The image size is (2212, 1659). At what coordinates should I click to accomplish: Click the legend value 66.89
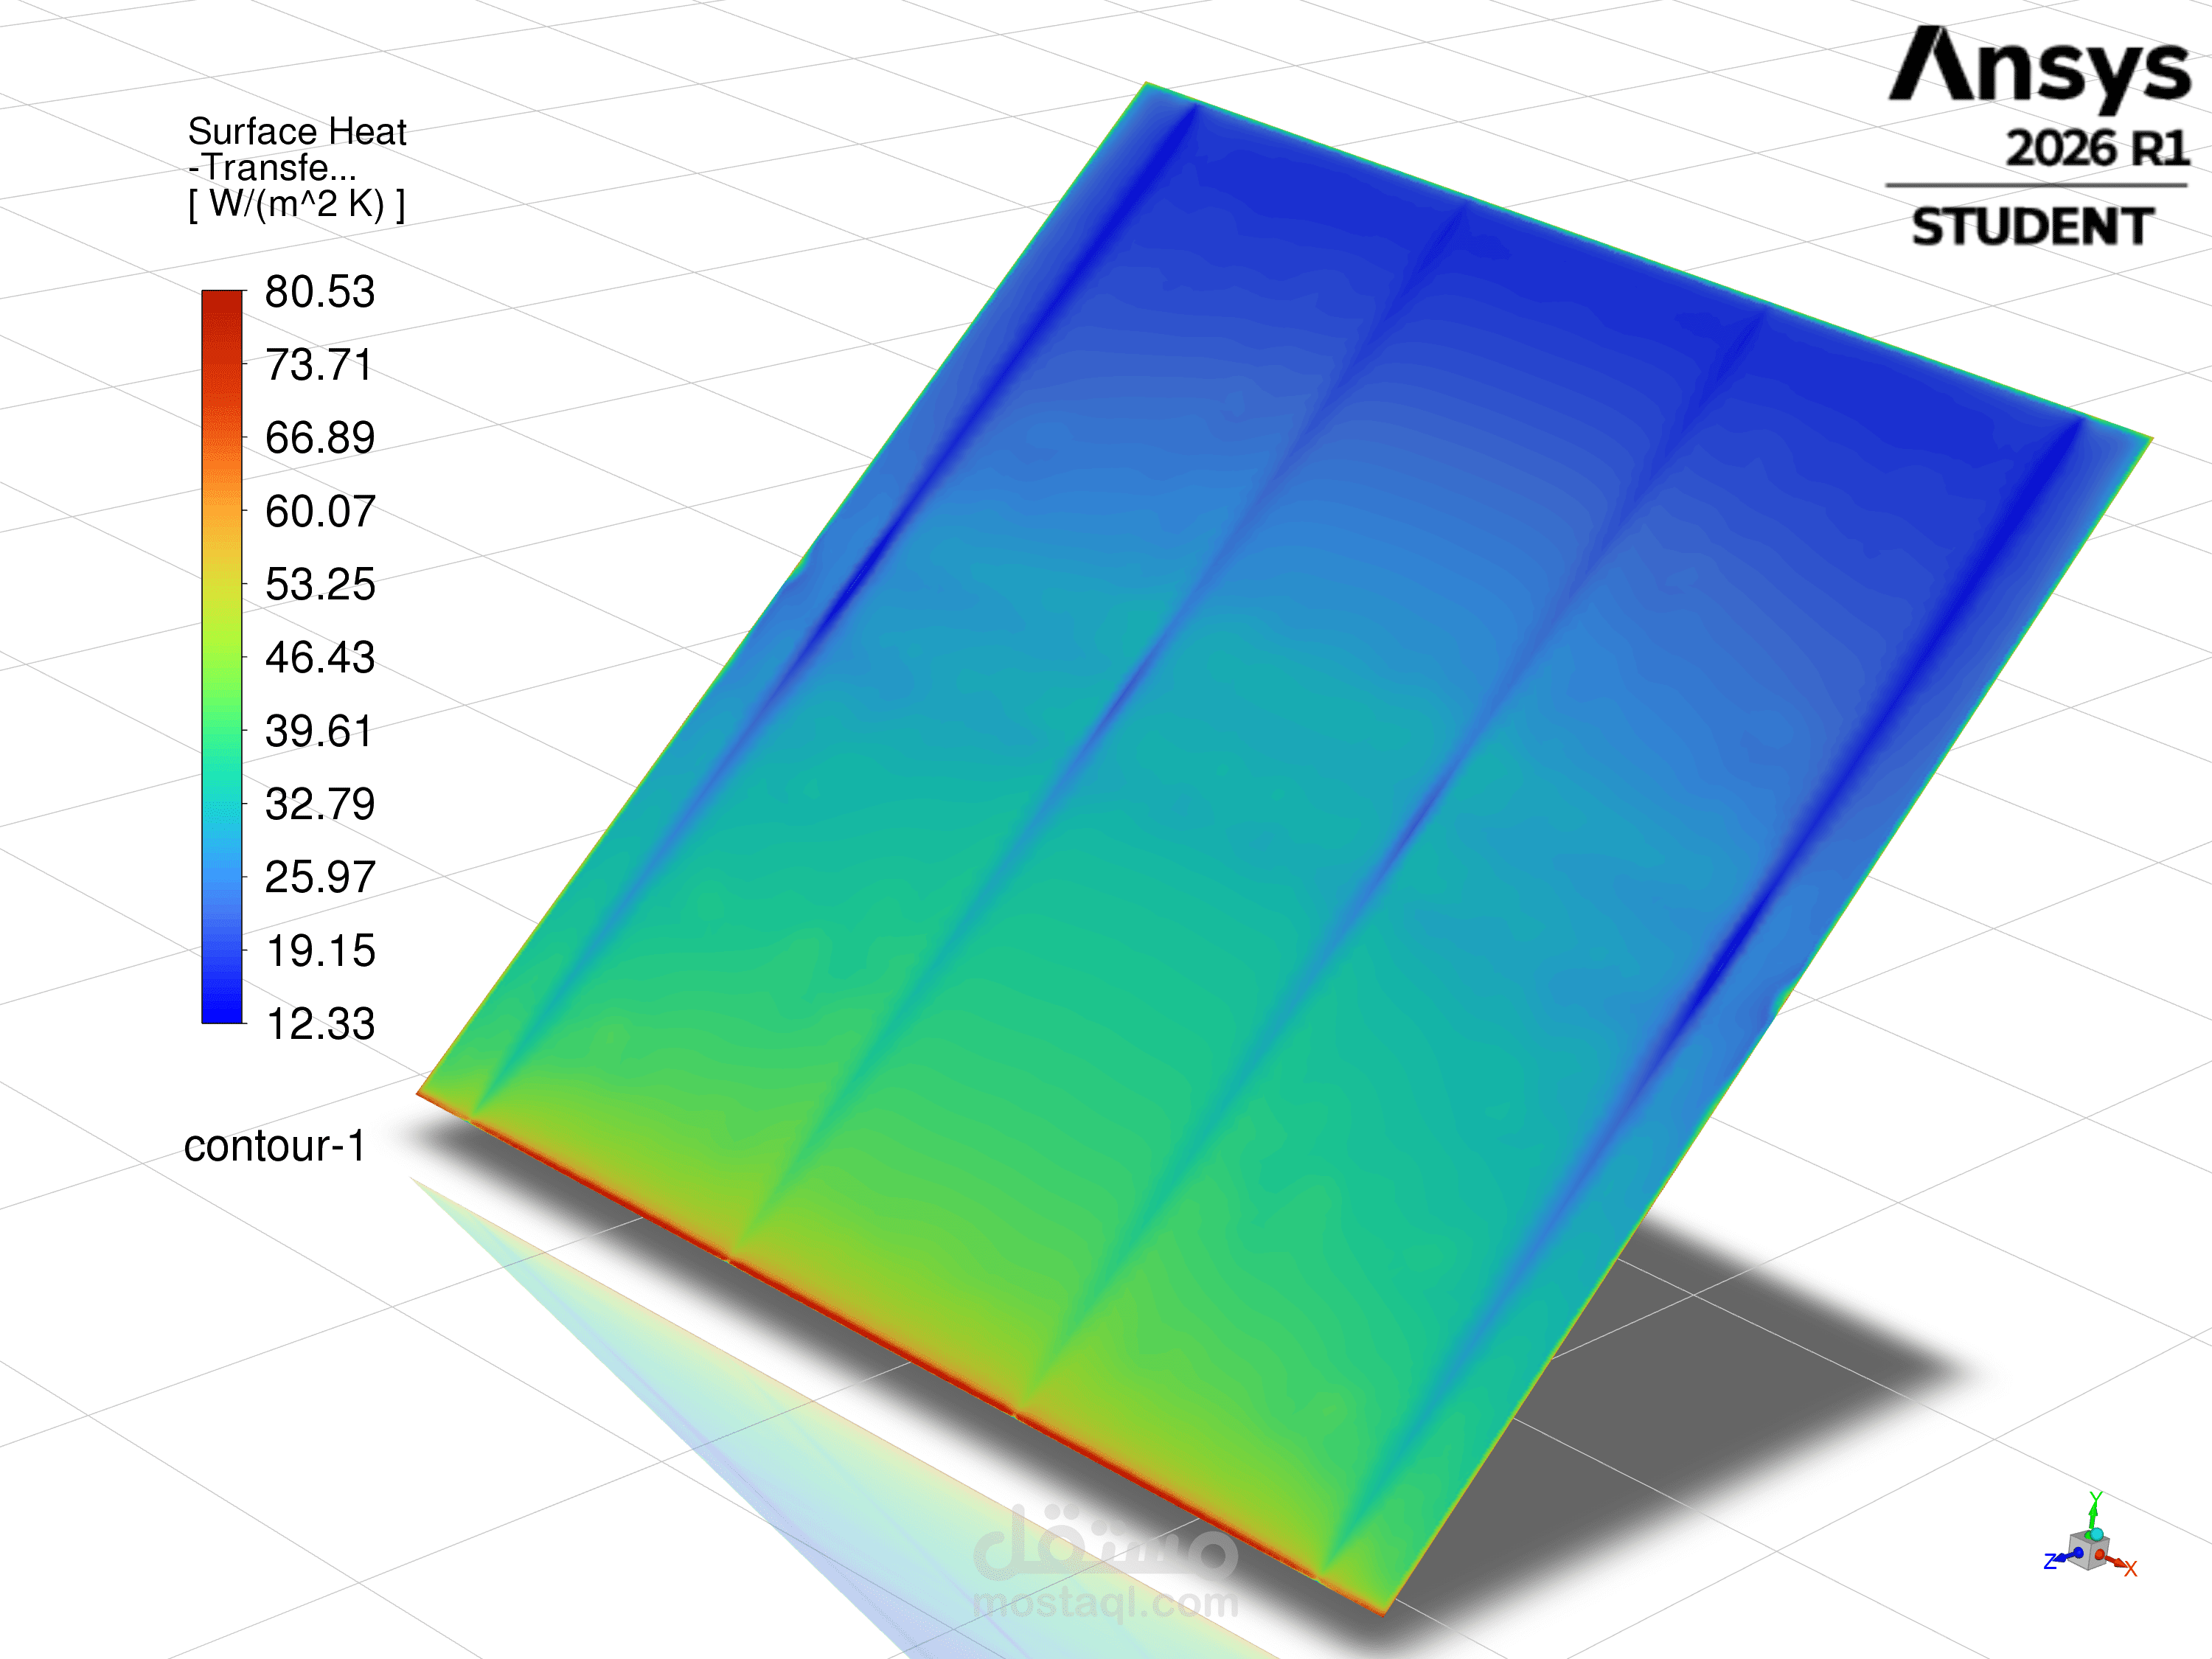pyautogui.click(x=320, y=438)
